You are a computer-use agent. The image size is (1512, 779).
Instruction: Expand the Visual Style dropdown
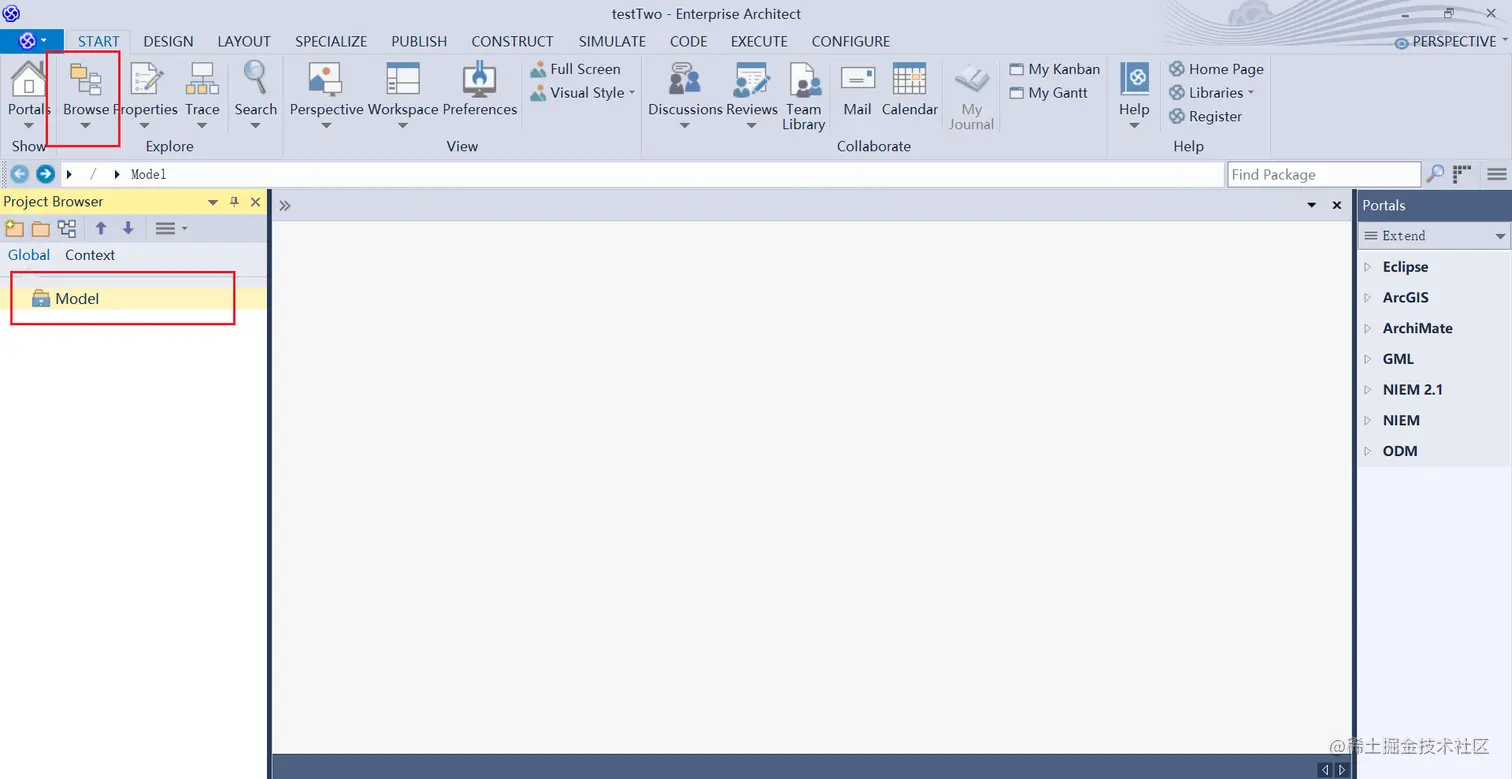click(632, 93)
